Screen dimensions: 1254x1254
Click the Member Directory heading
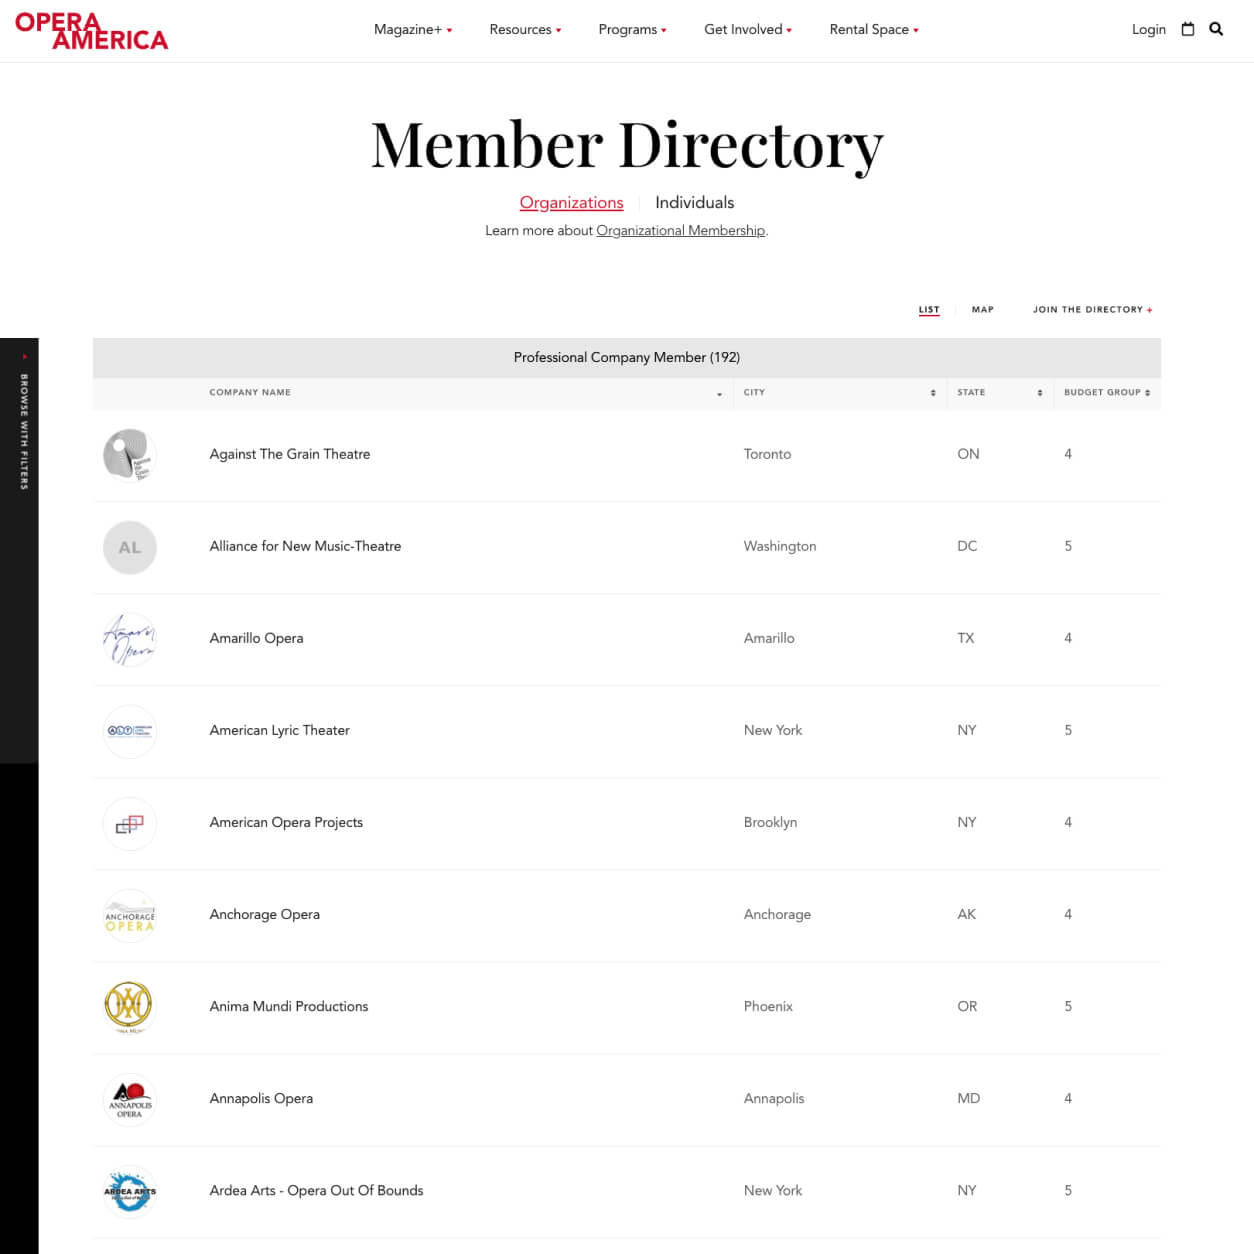(x=627, y=145)
